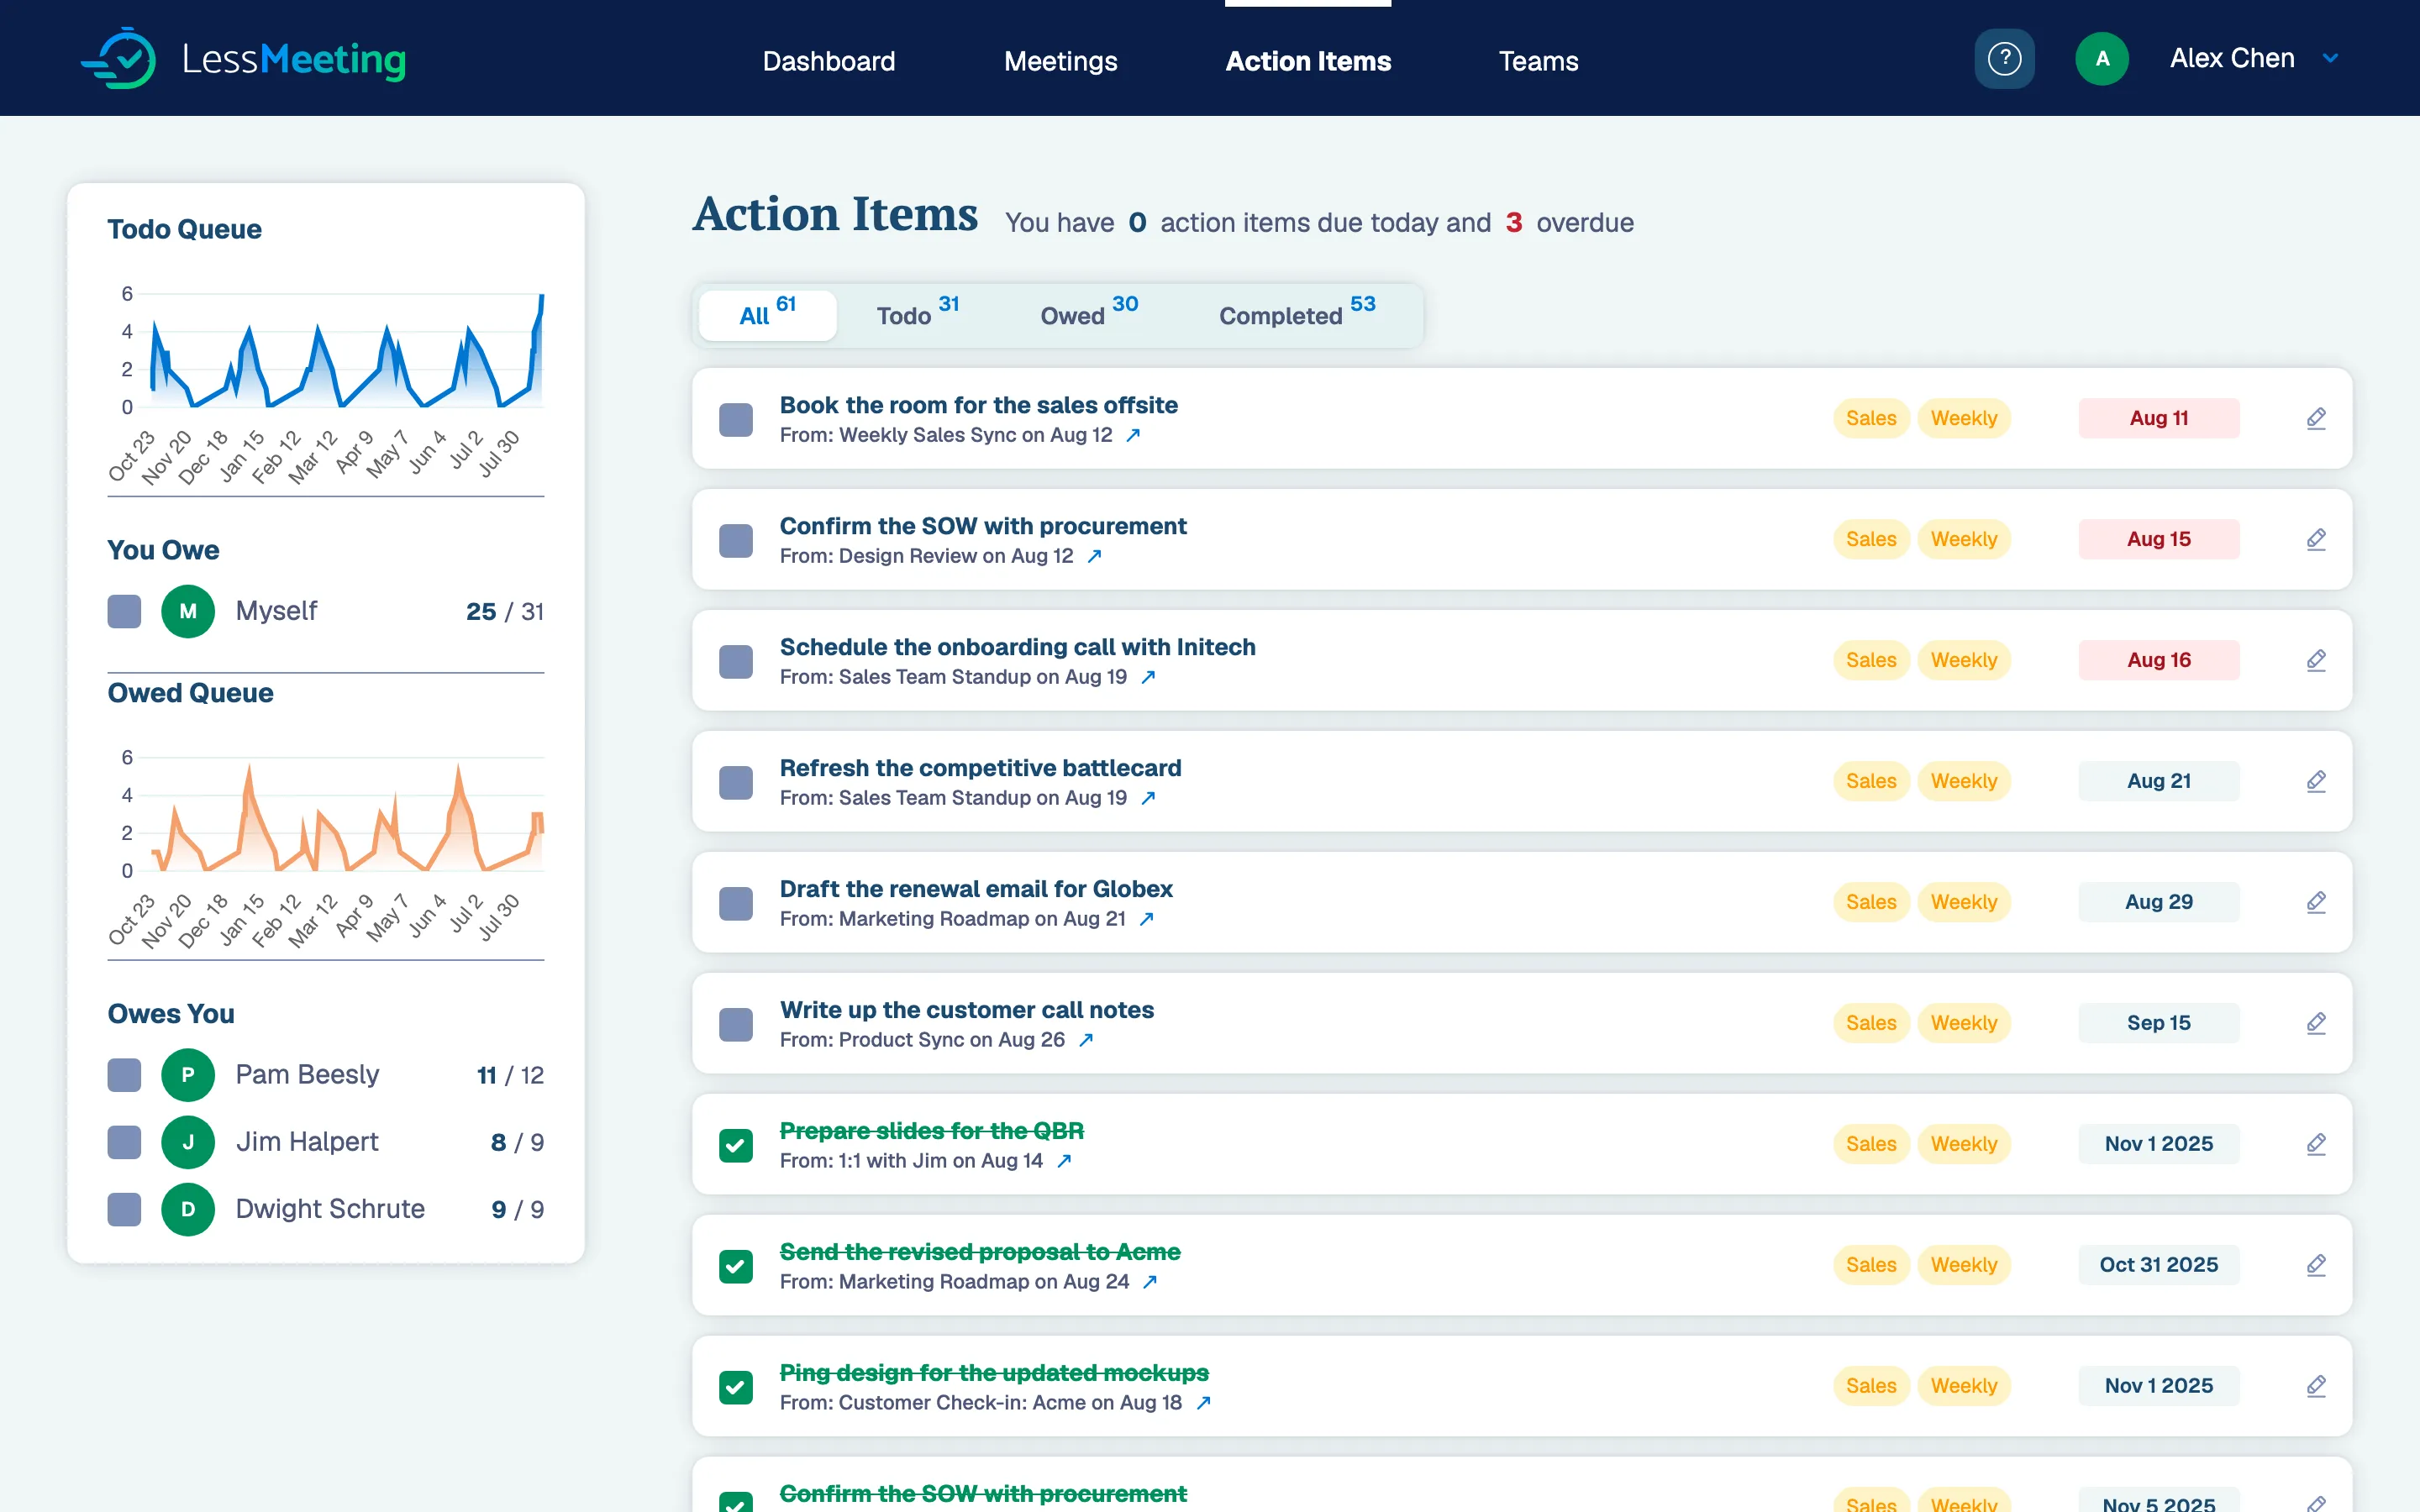Edit 'Schedule the onboarding call with Initech'

(x=2316, y=660)
